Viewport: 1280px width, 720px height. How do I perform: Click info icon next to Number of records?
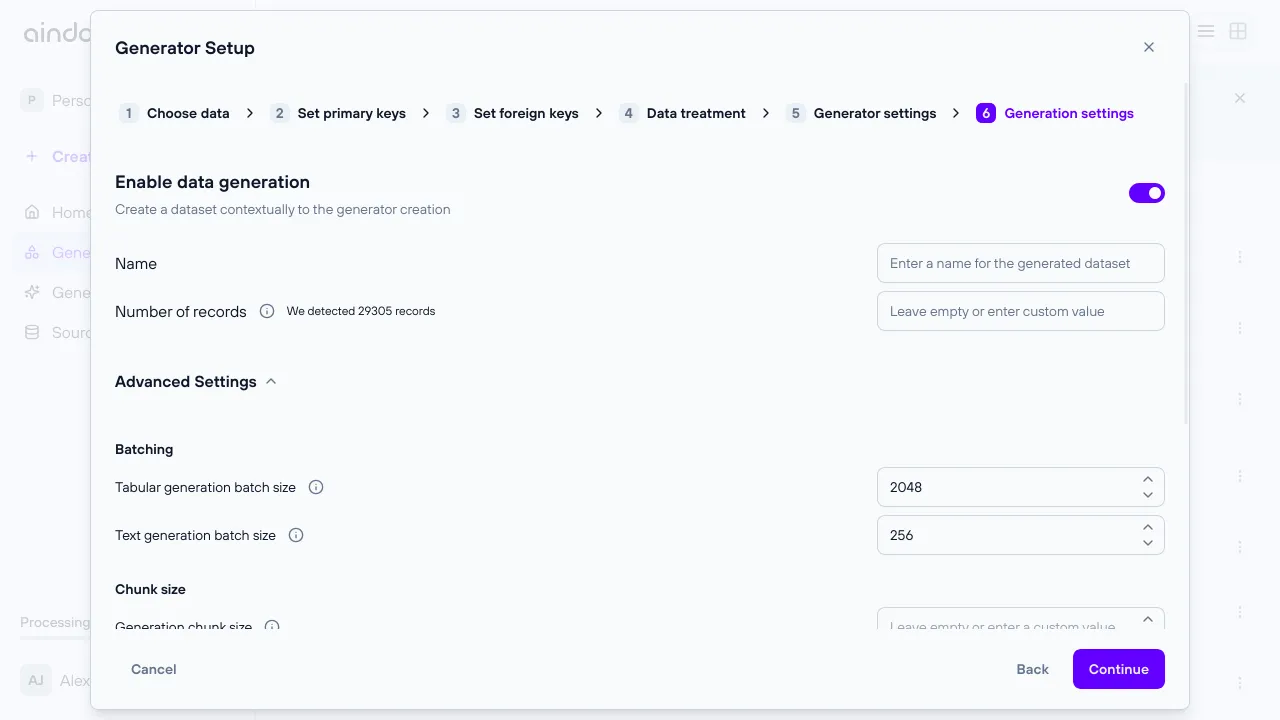tap(267, 311)
